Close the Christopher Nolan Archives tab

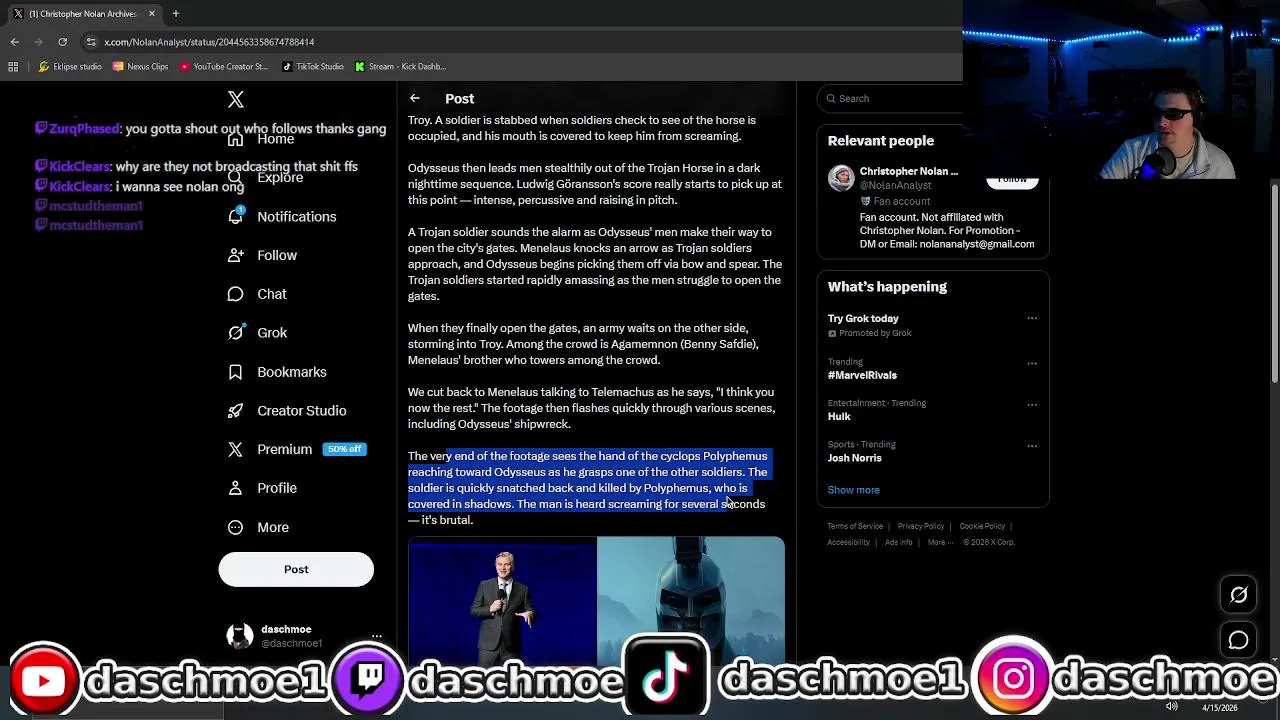tap(152, 13)
